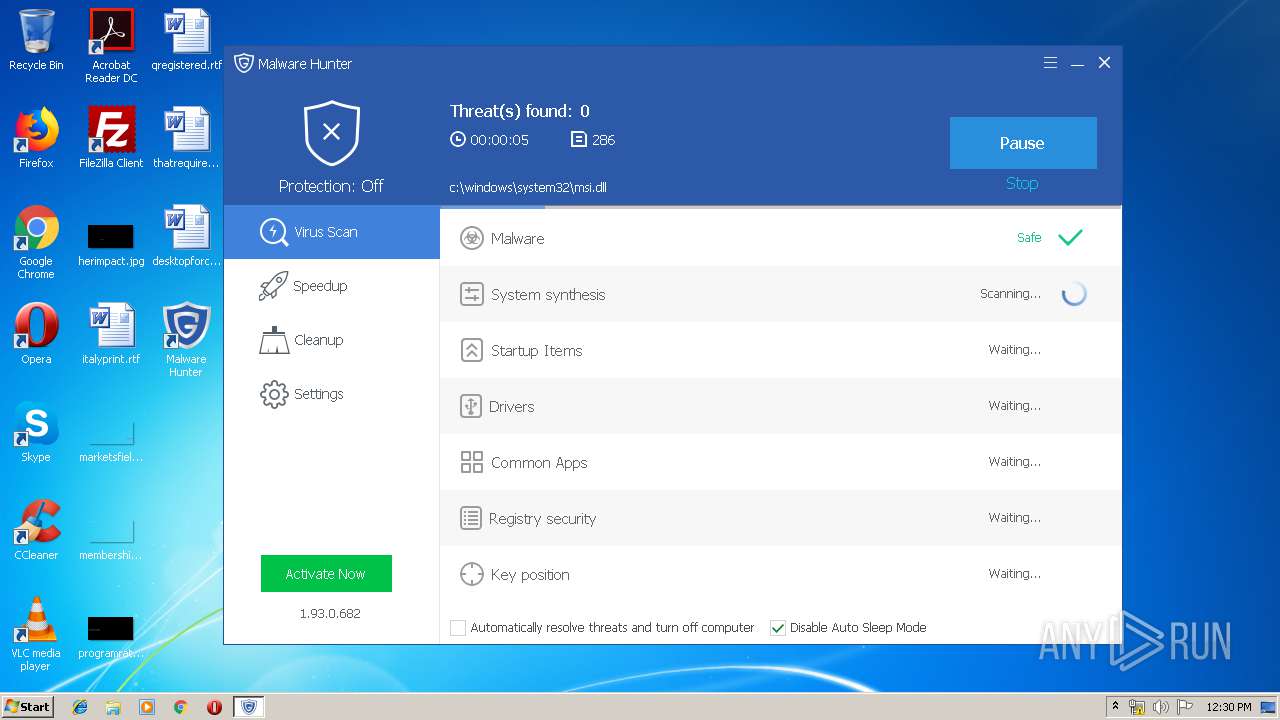Open Malware Hunter desktop shortcut
Viewport: 1280px width, 720px height.
coord(186,340)
